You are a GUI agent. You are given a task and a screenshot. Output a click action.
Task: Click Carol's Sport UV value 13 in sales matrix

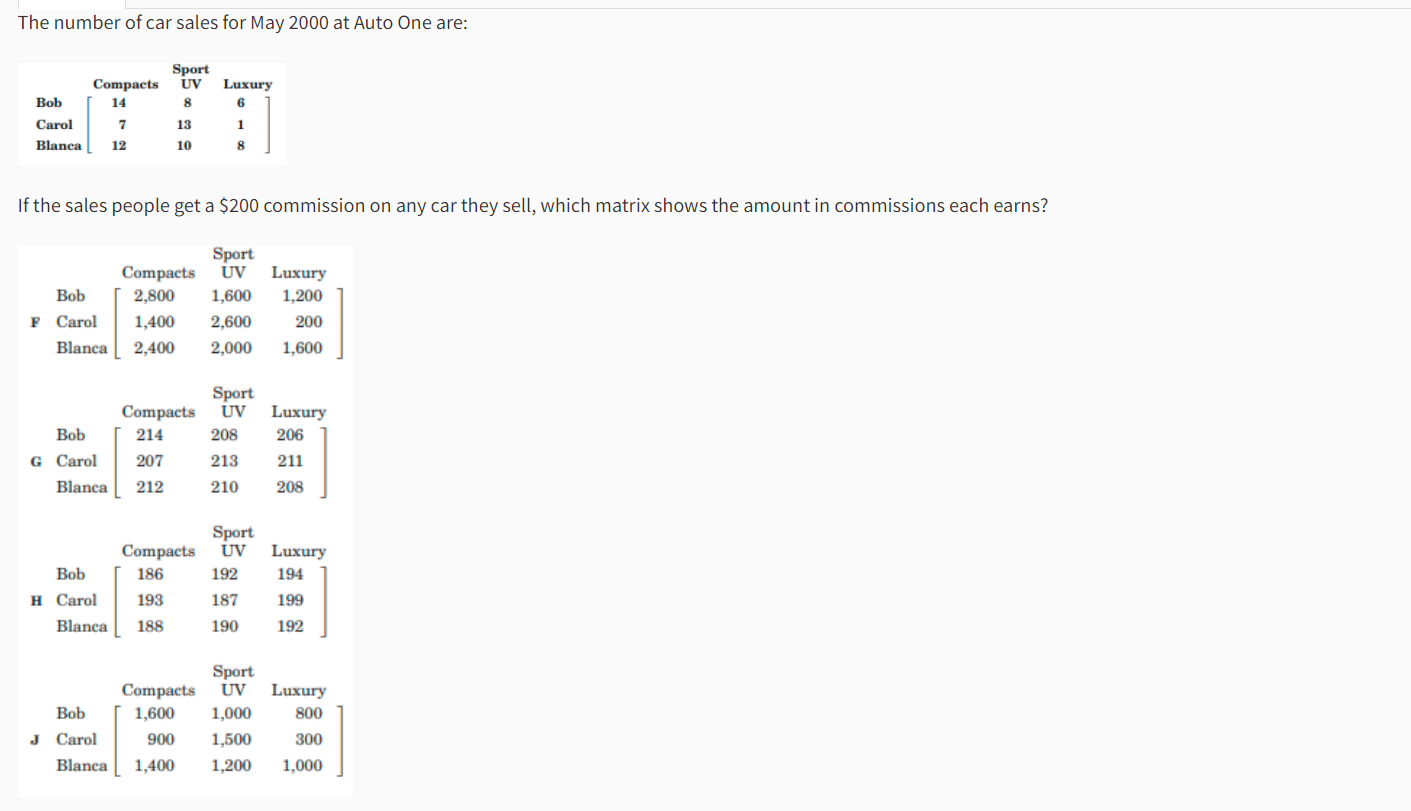(184, 124)
